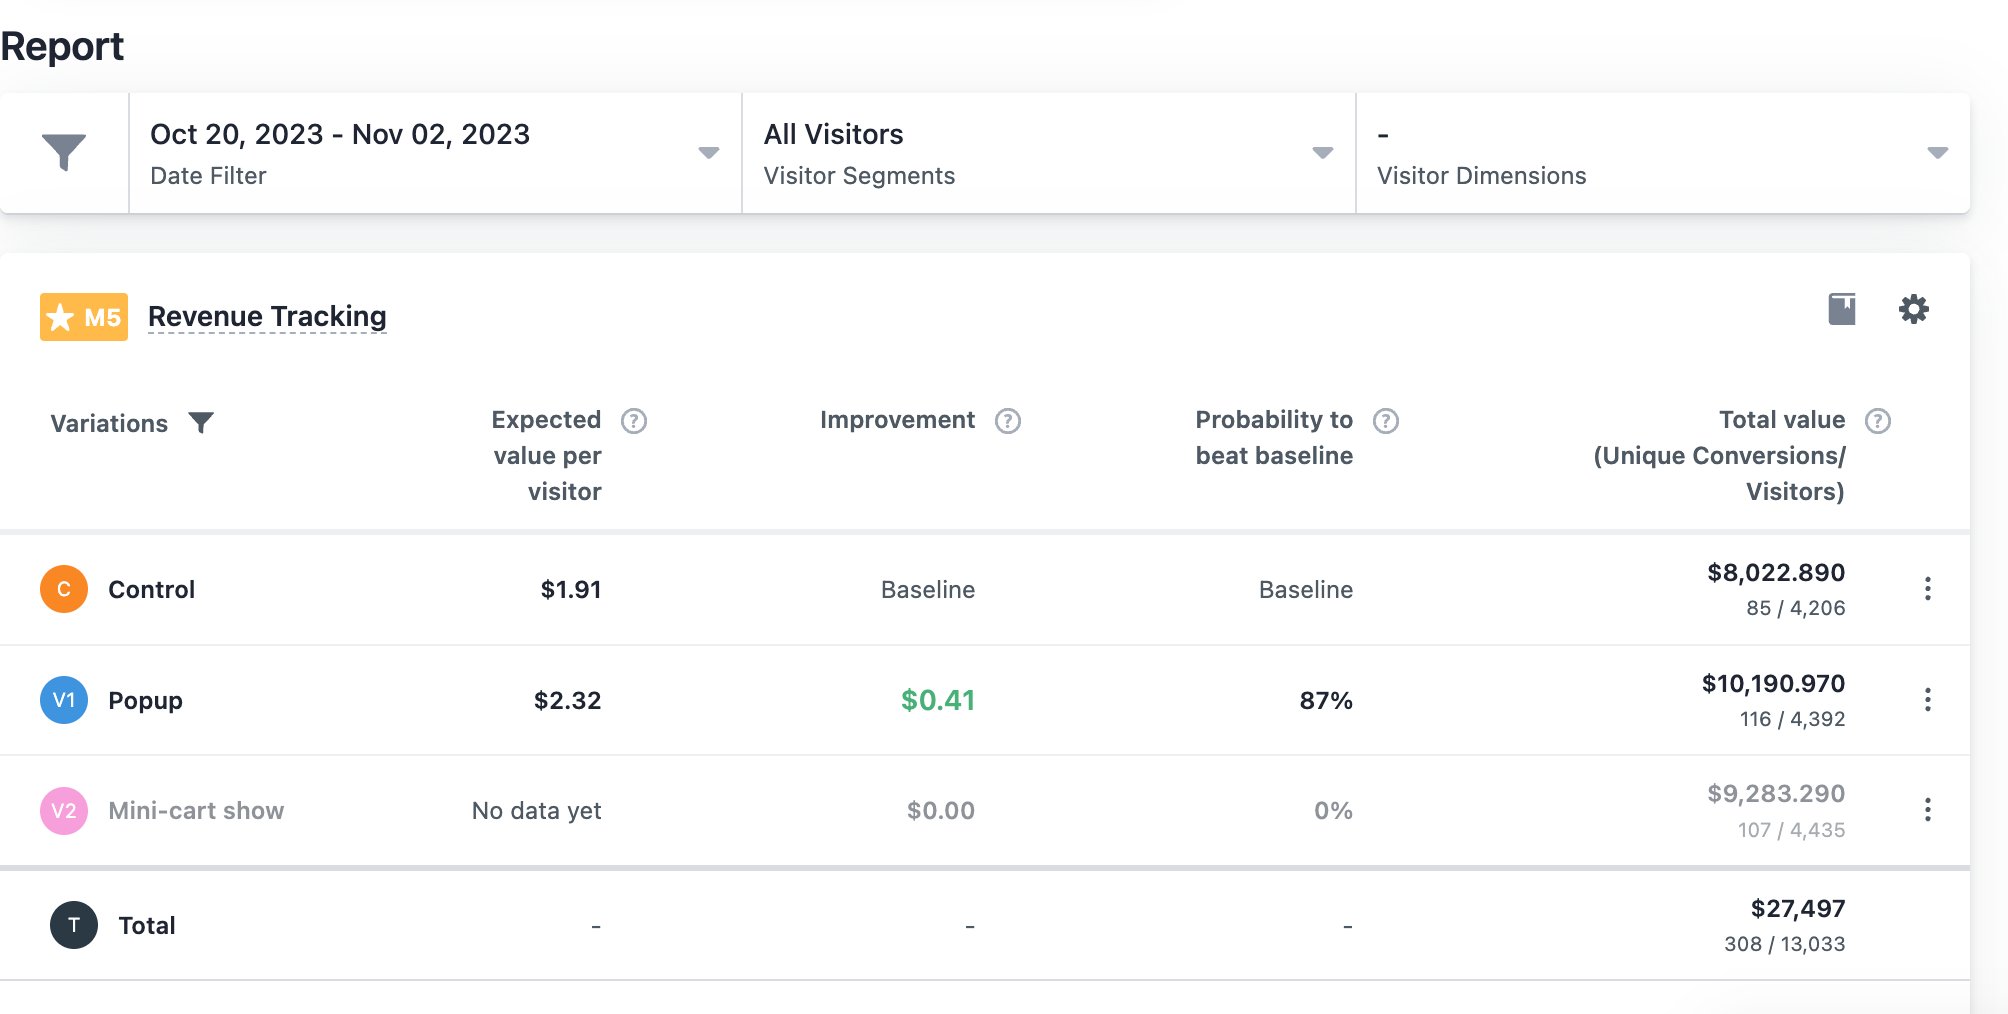Open goal settings gear icon

pos(1913,309)
